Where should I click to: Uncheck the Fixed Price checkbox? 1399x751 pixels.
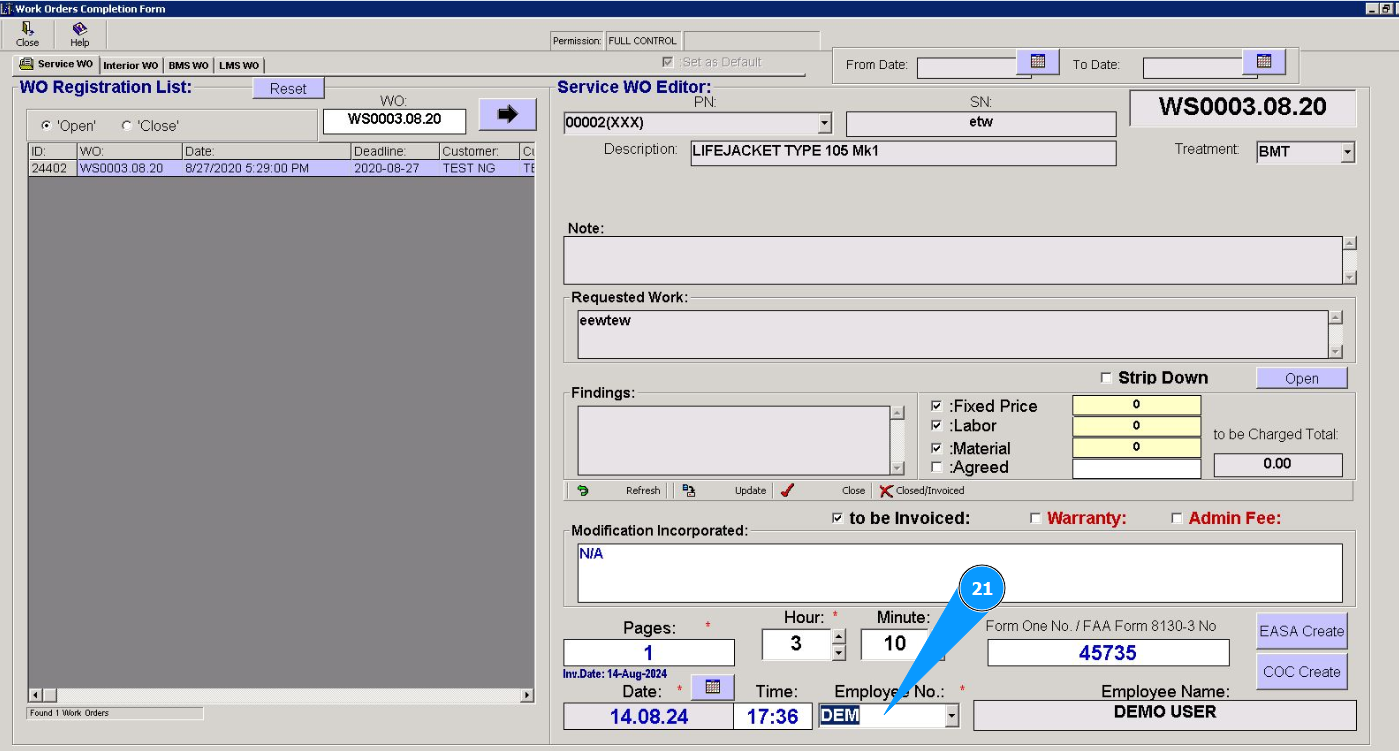pyautogui.click(x=936, y=406)
